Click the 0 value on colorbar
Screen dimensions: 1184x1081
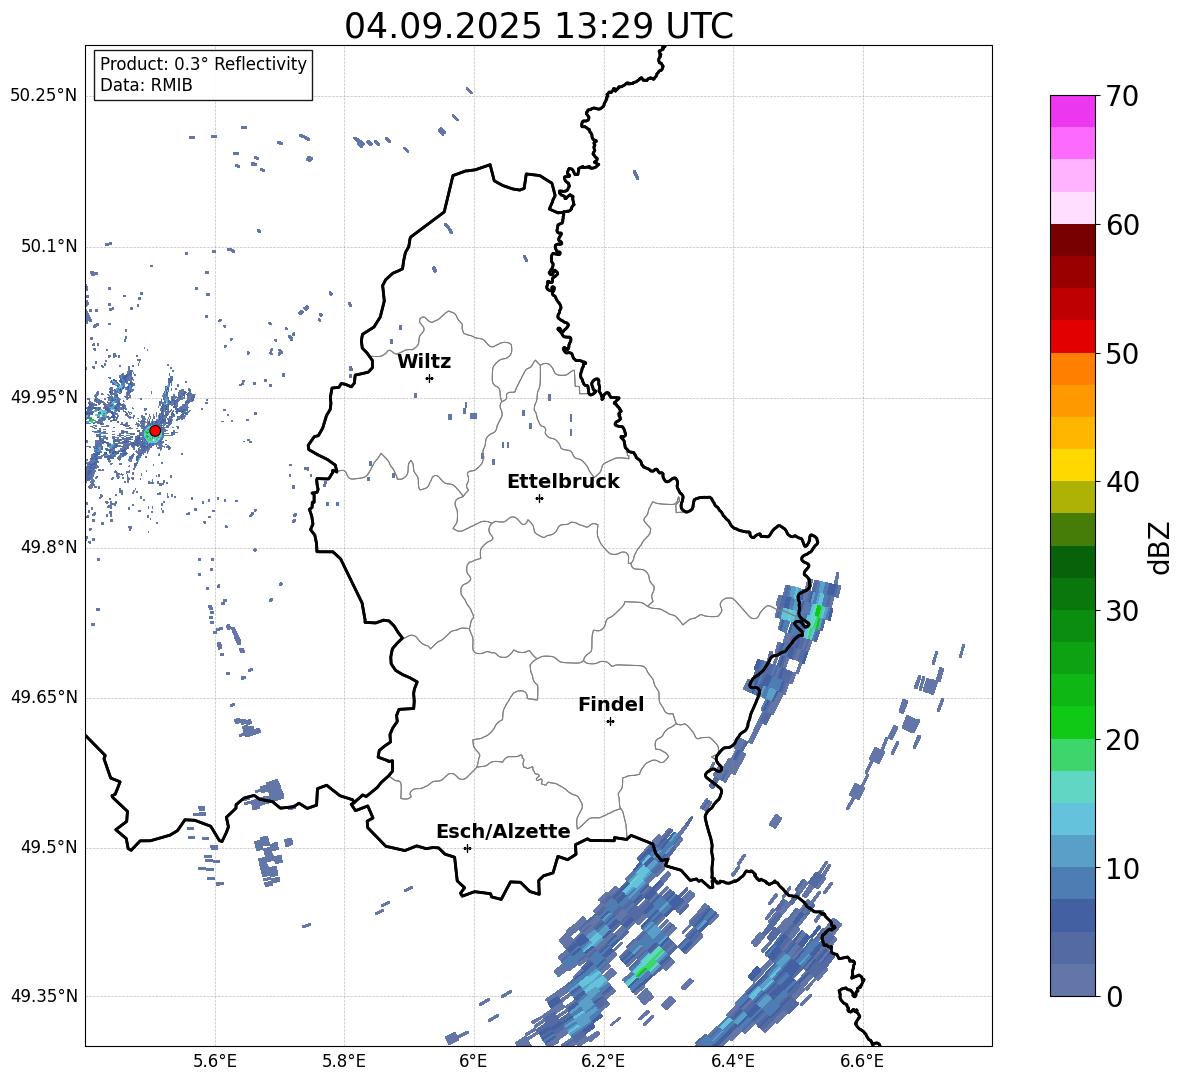tap(1114, 996)
